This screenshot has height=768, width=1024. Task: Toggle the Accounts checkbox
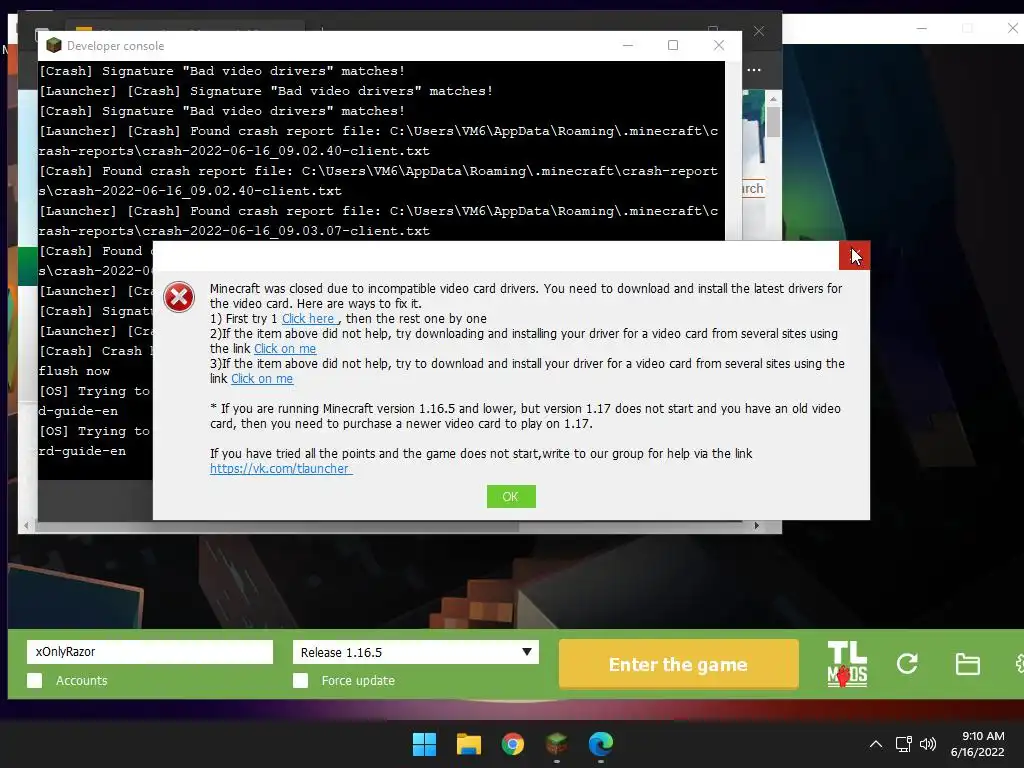(35, 680)
